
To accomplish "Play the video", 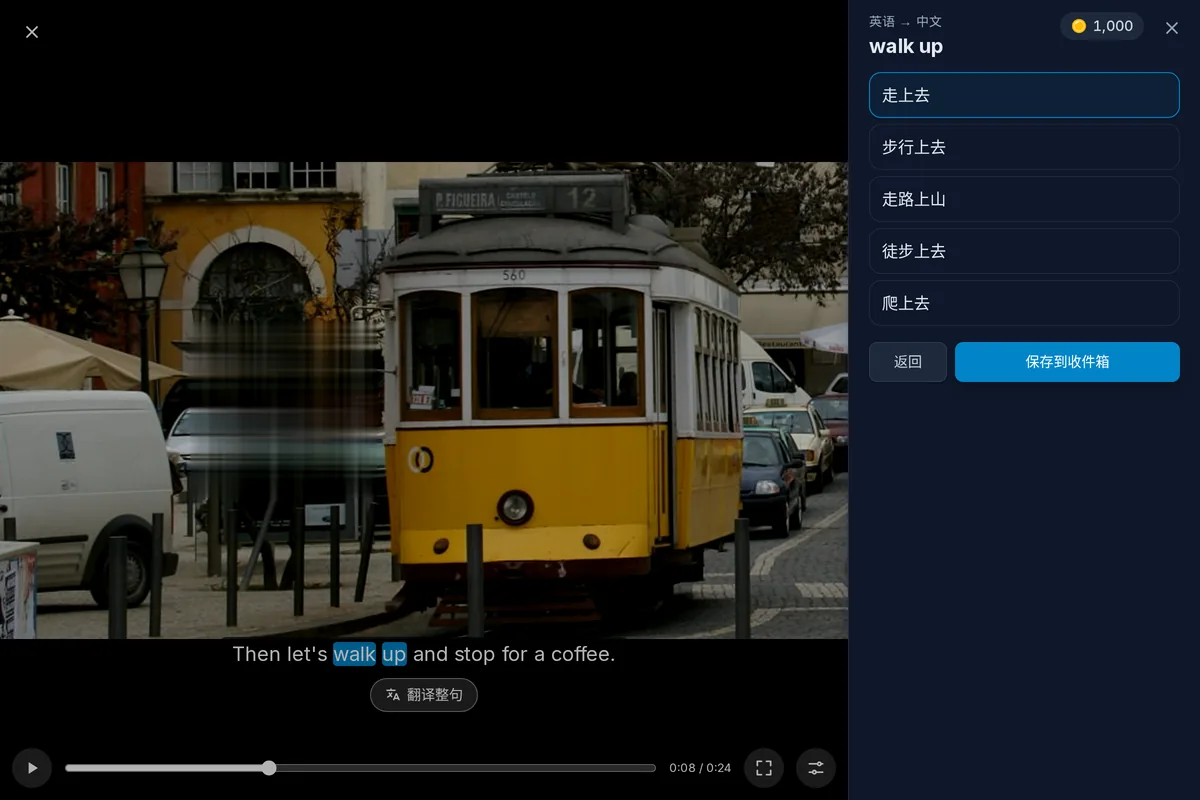I will pyautogui.click(x=32, y=768).
